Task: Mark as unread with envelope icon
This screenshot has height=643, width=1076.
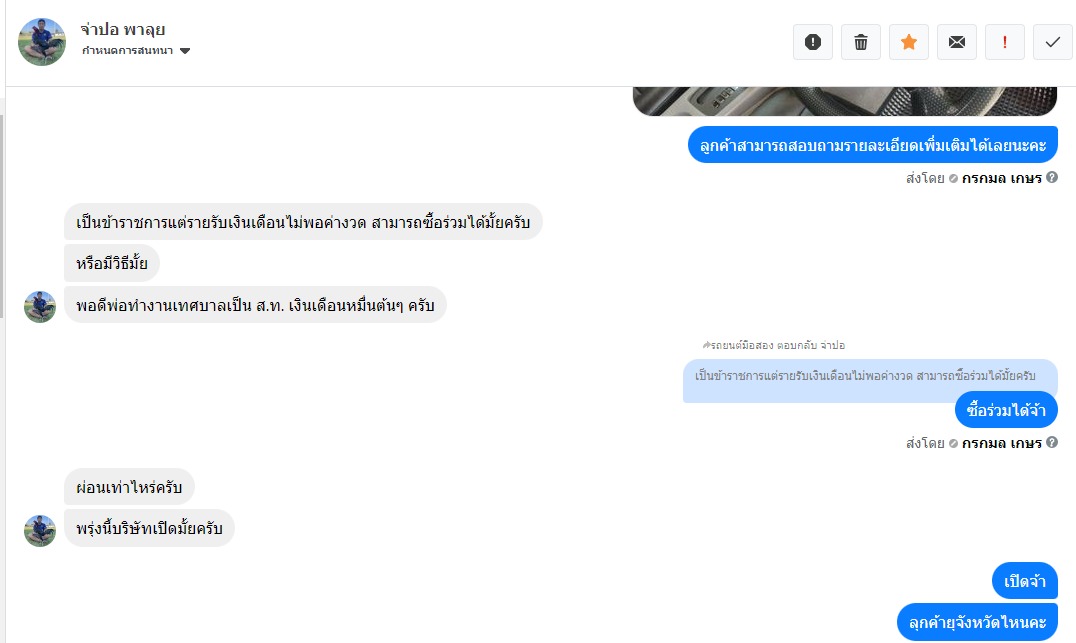Action: point(957,42)
